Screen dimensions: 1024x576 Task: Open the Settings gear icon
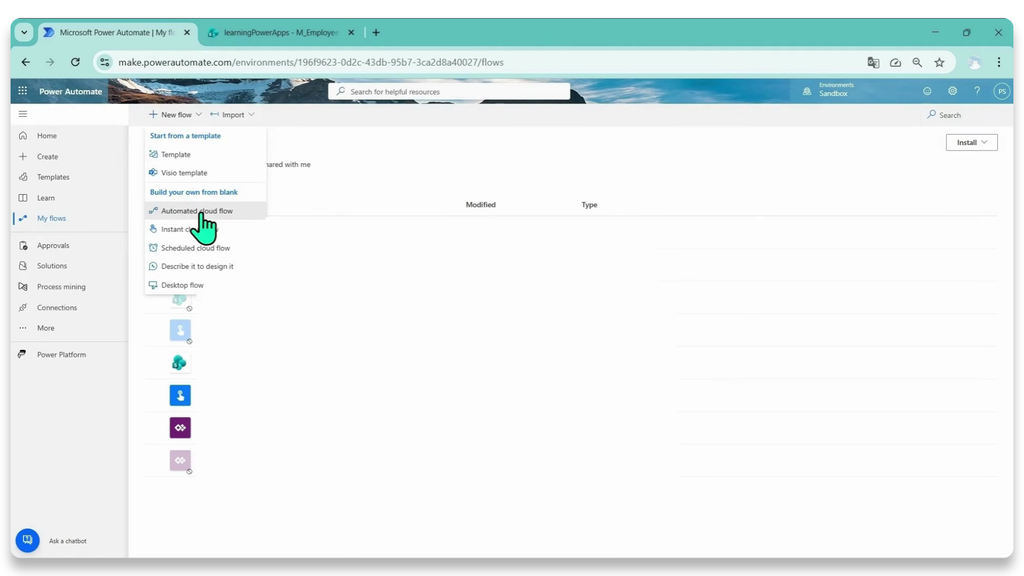click(x=952, y=91)
